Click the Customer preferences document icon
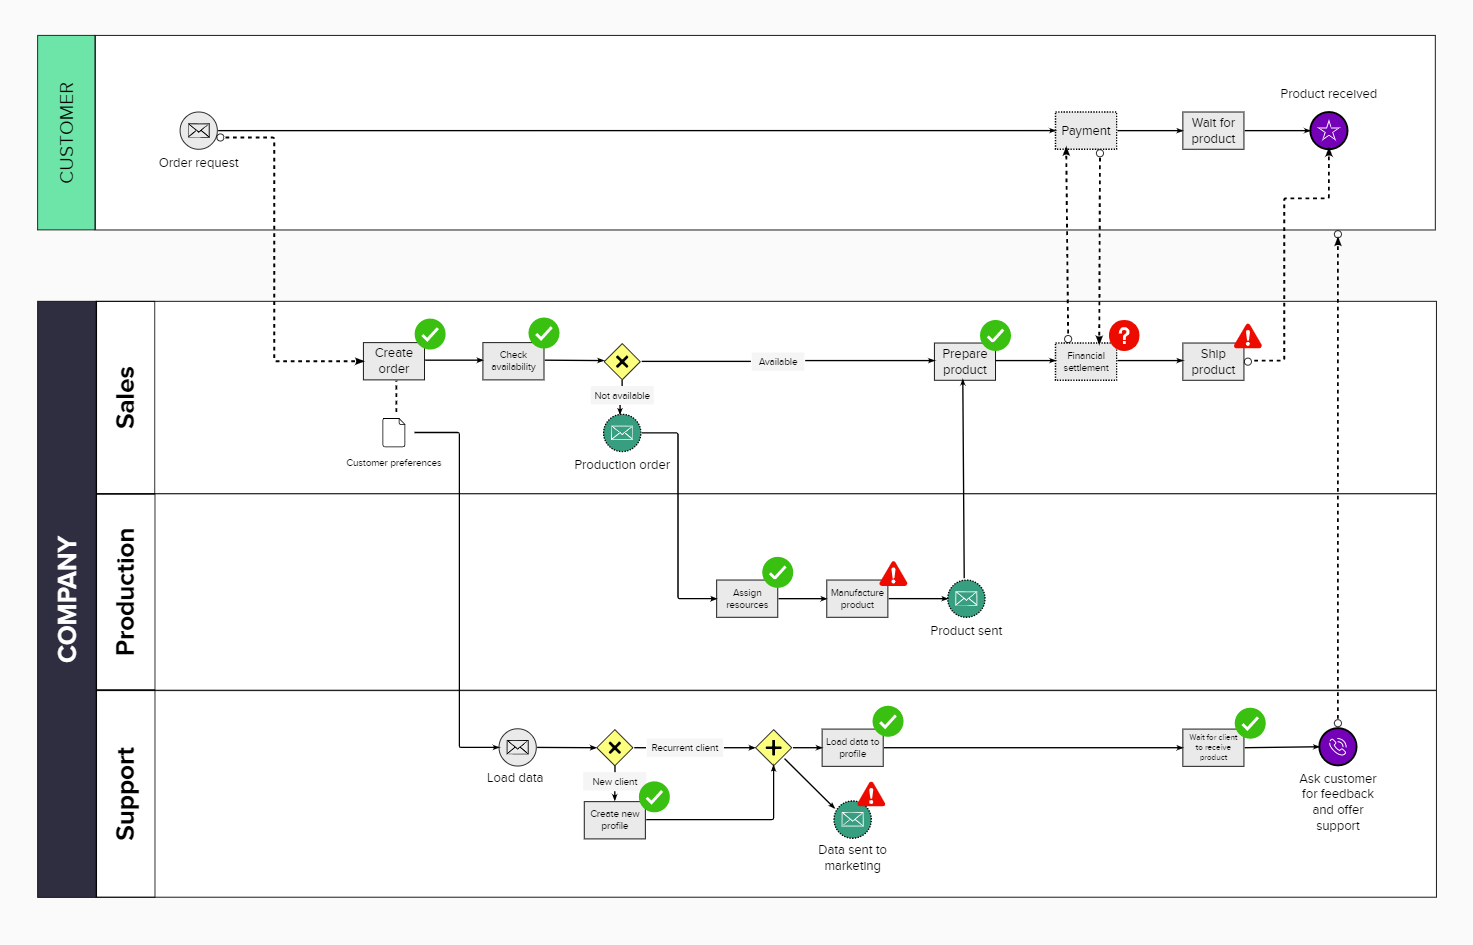 point(393,432)
